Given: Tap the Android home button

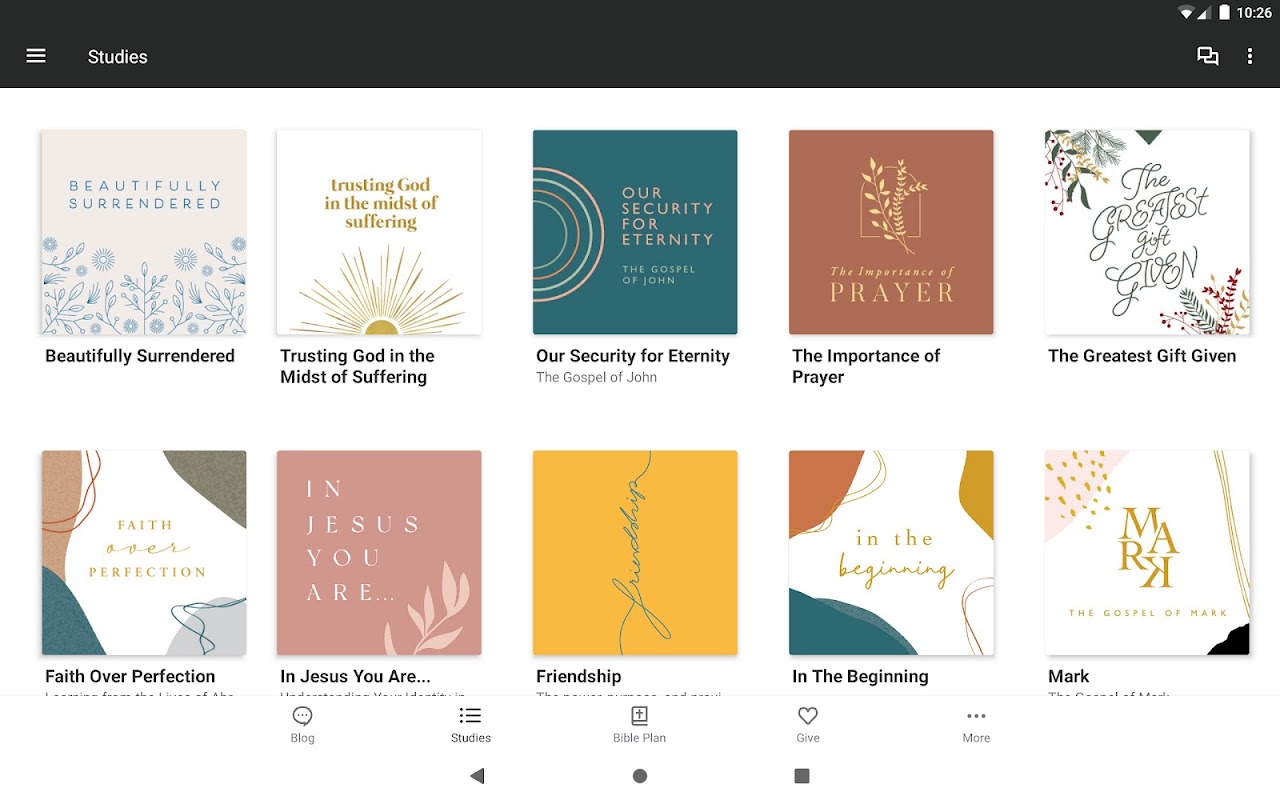Looking at the screenshot, I should (640, 775).
